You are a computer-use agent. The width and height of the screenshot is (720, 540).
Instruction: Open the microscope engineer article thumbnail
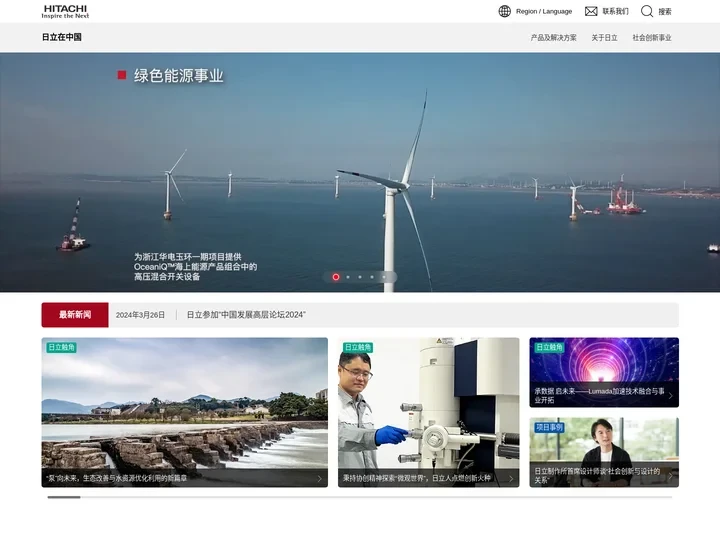click(x=428, y=412)
